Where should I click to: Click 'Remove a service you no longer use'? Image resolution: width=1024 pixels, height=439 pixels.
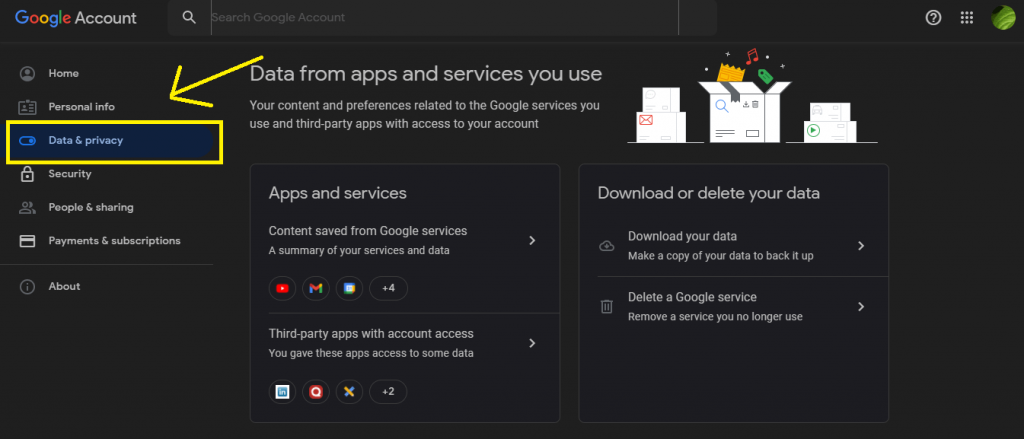click(715, 317)
